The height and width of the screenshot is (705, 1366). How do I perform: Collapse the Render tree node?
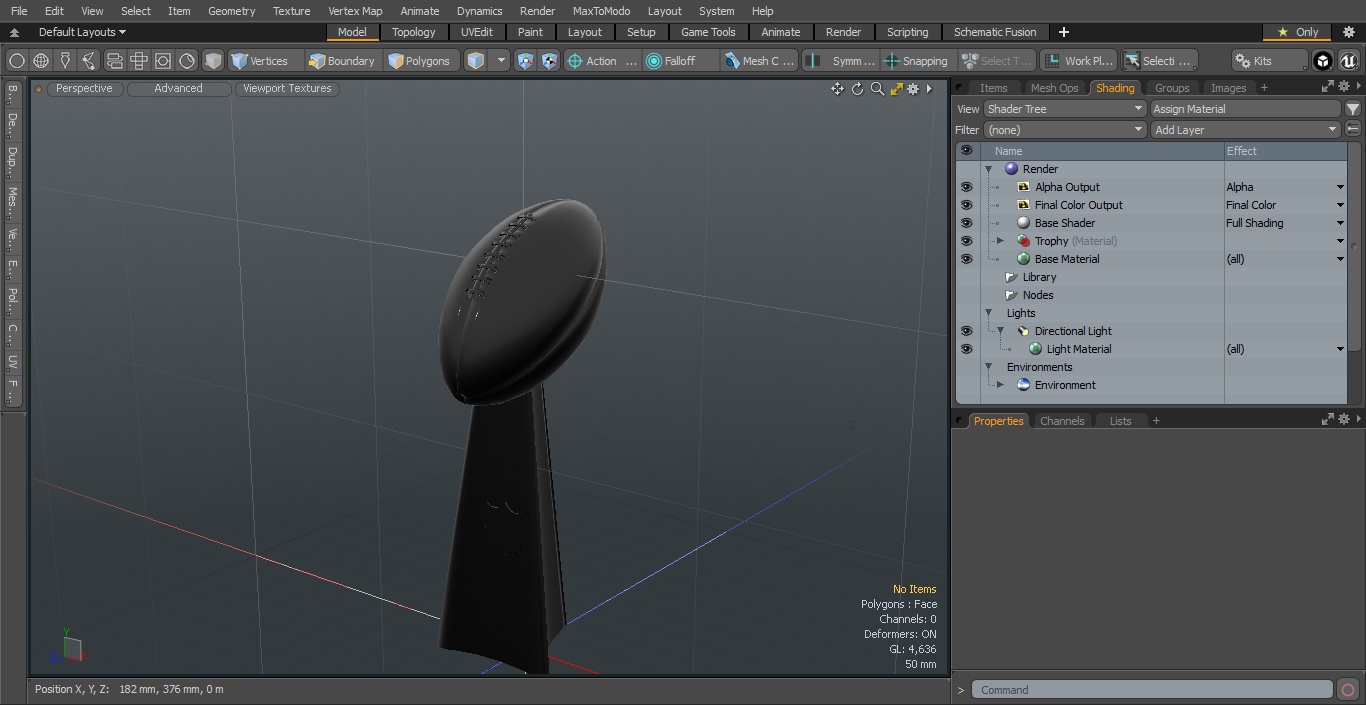coord(988,169)
